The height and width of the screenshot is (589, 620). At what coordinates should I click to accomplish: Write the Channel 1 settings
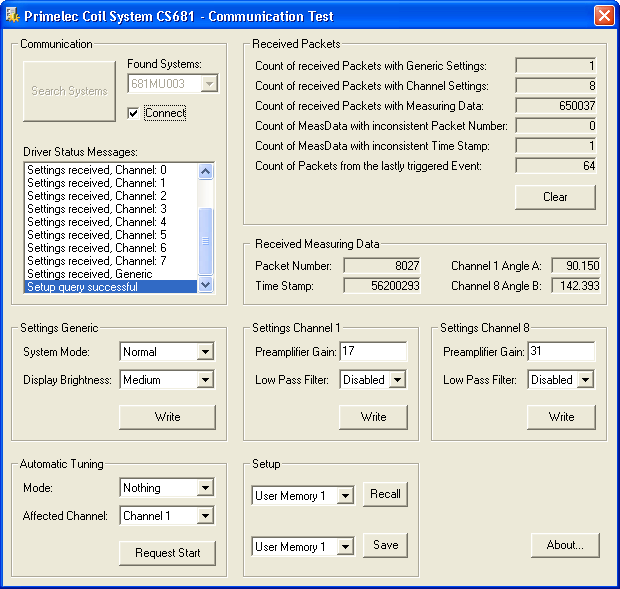(x=373, y=417)
